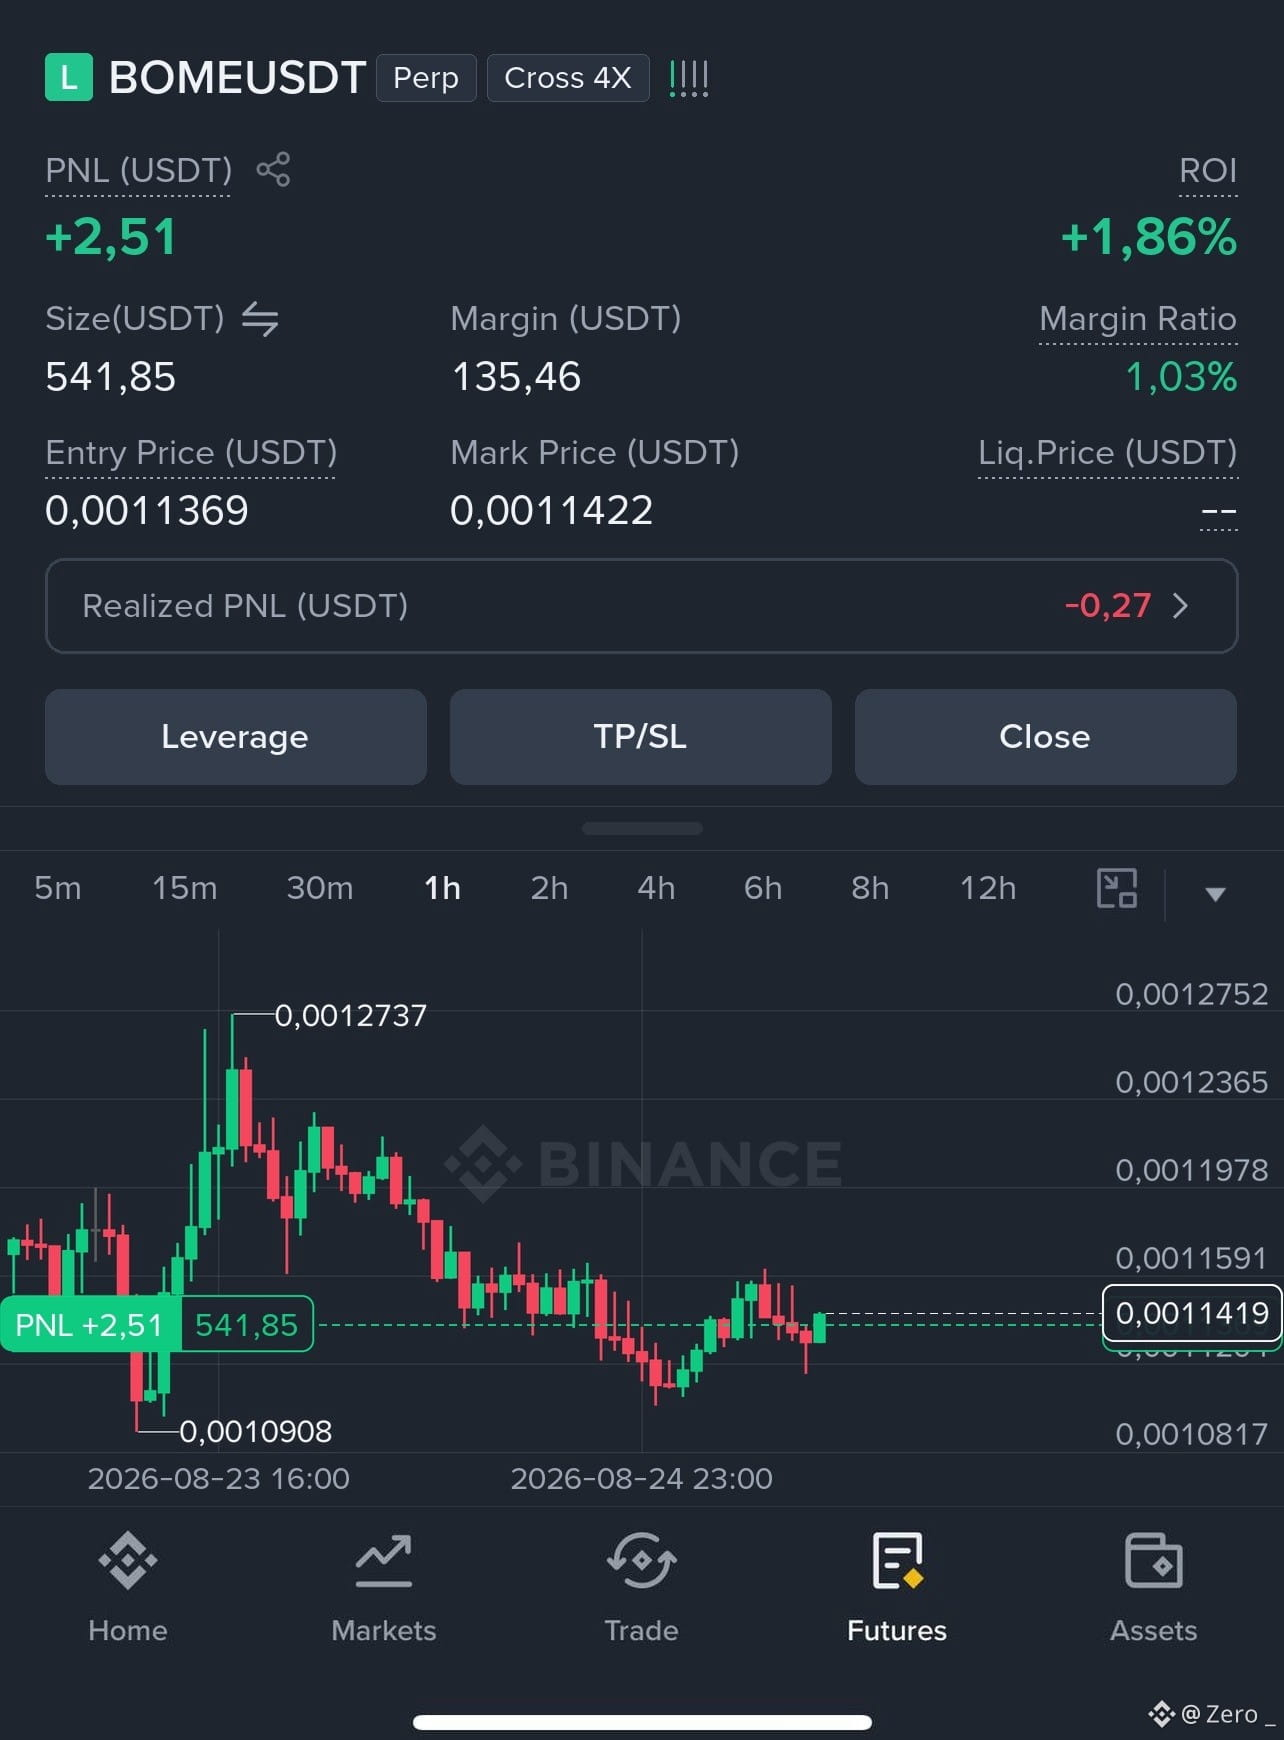Tap the +2,51 PNL value

click(111, 237)
